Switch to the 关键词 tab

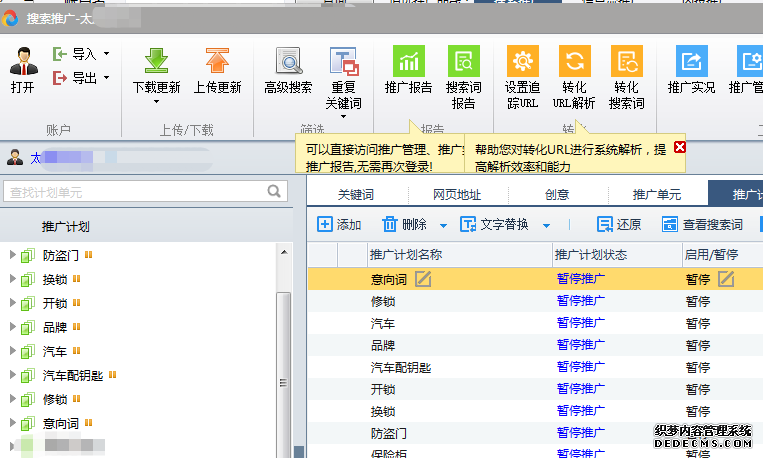tap(355, 194)
